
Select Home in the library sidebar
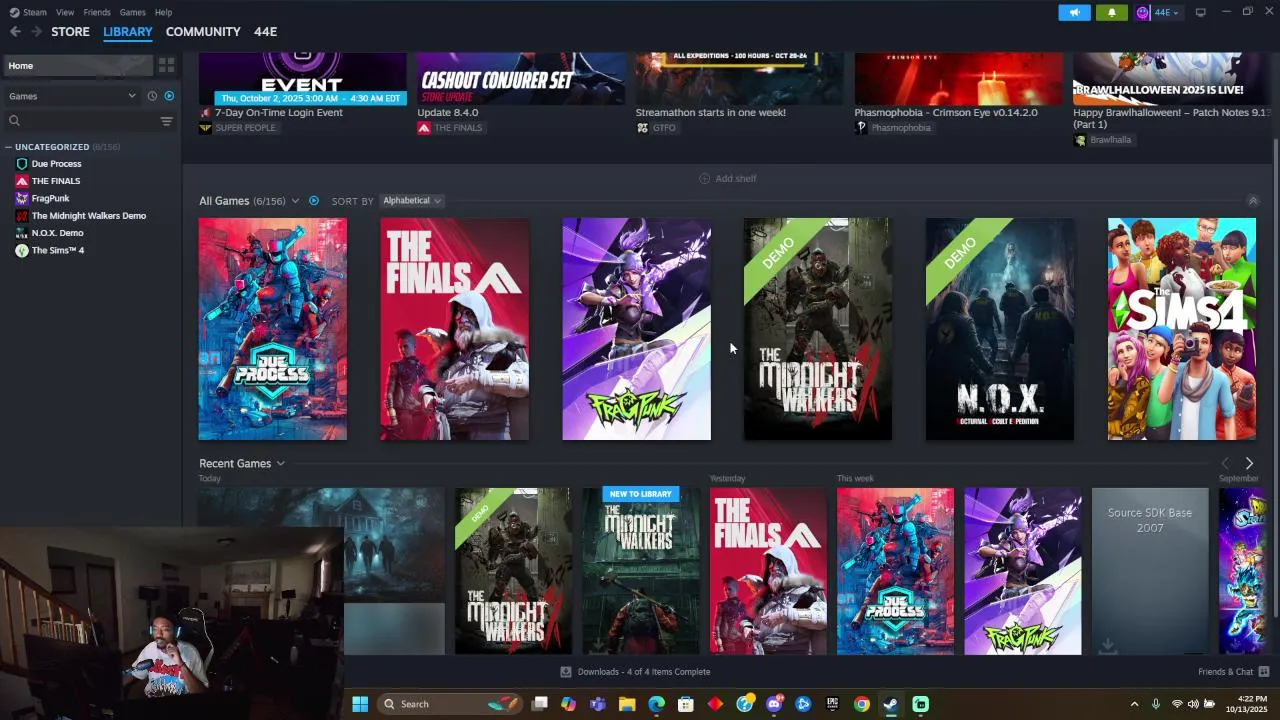pos(78,66)
